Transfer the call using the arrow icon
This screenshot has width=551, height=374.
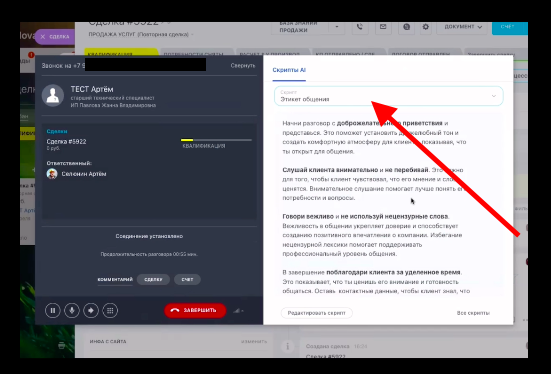click(91, 310)
